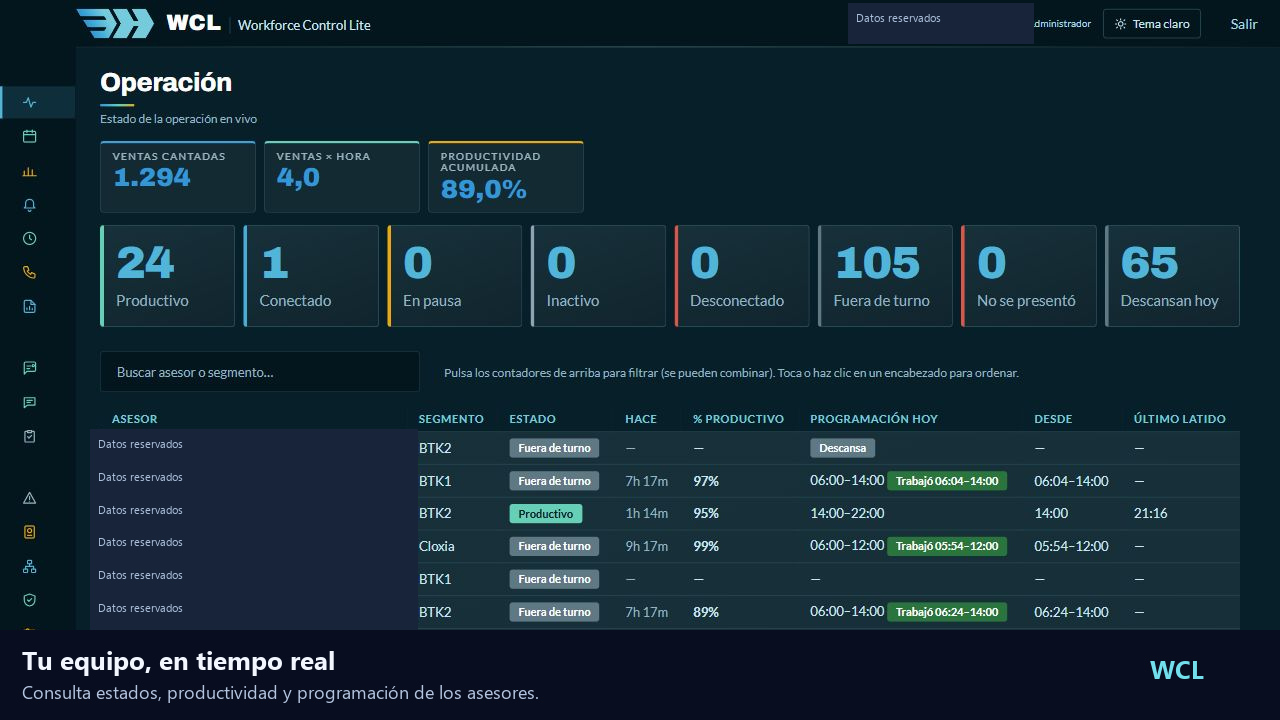Viewport: 1280px width, 720px height.
Task: Open the orange ID badge sidebar icon
Action: click(x=29, y=532)
